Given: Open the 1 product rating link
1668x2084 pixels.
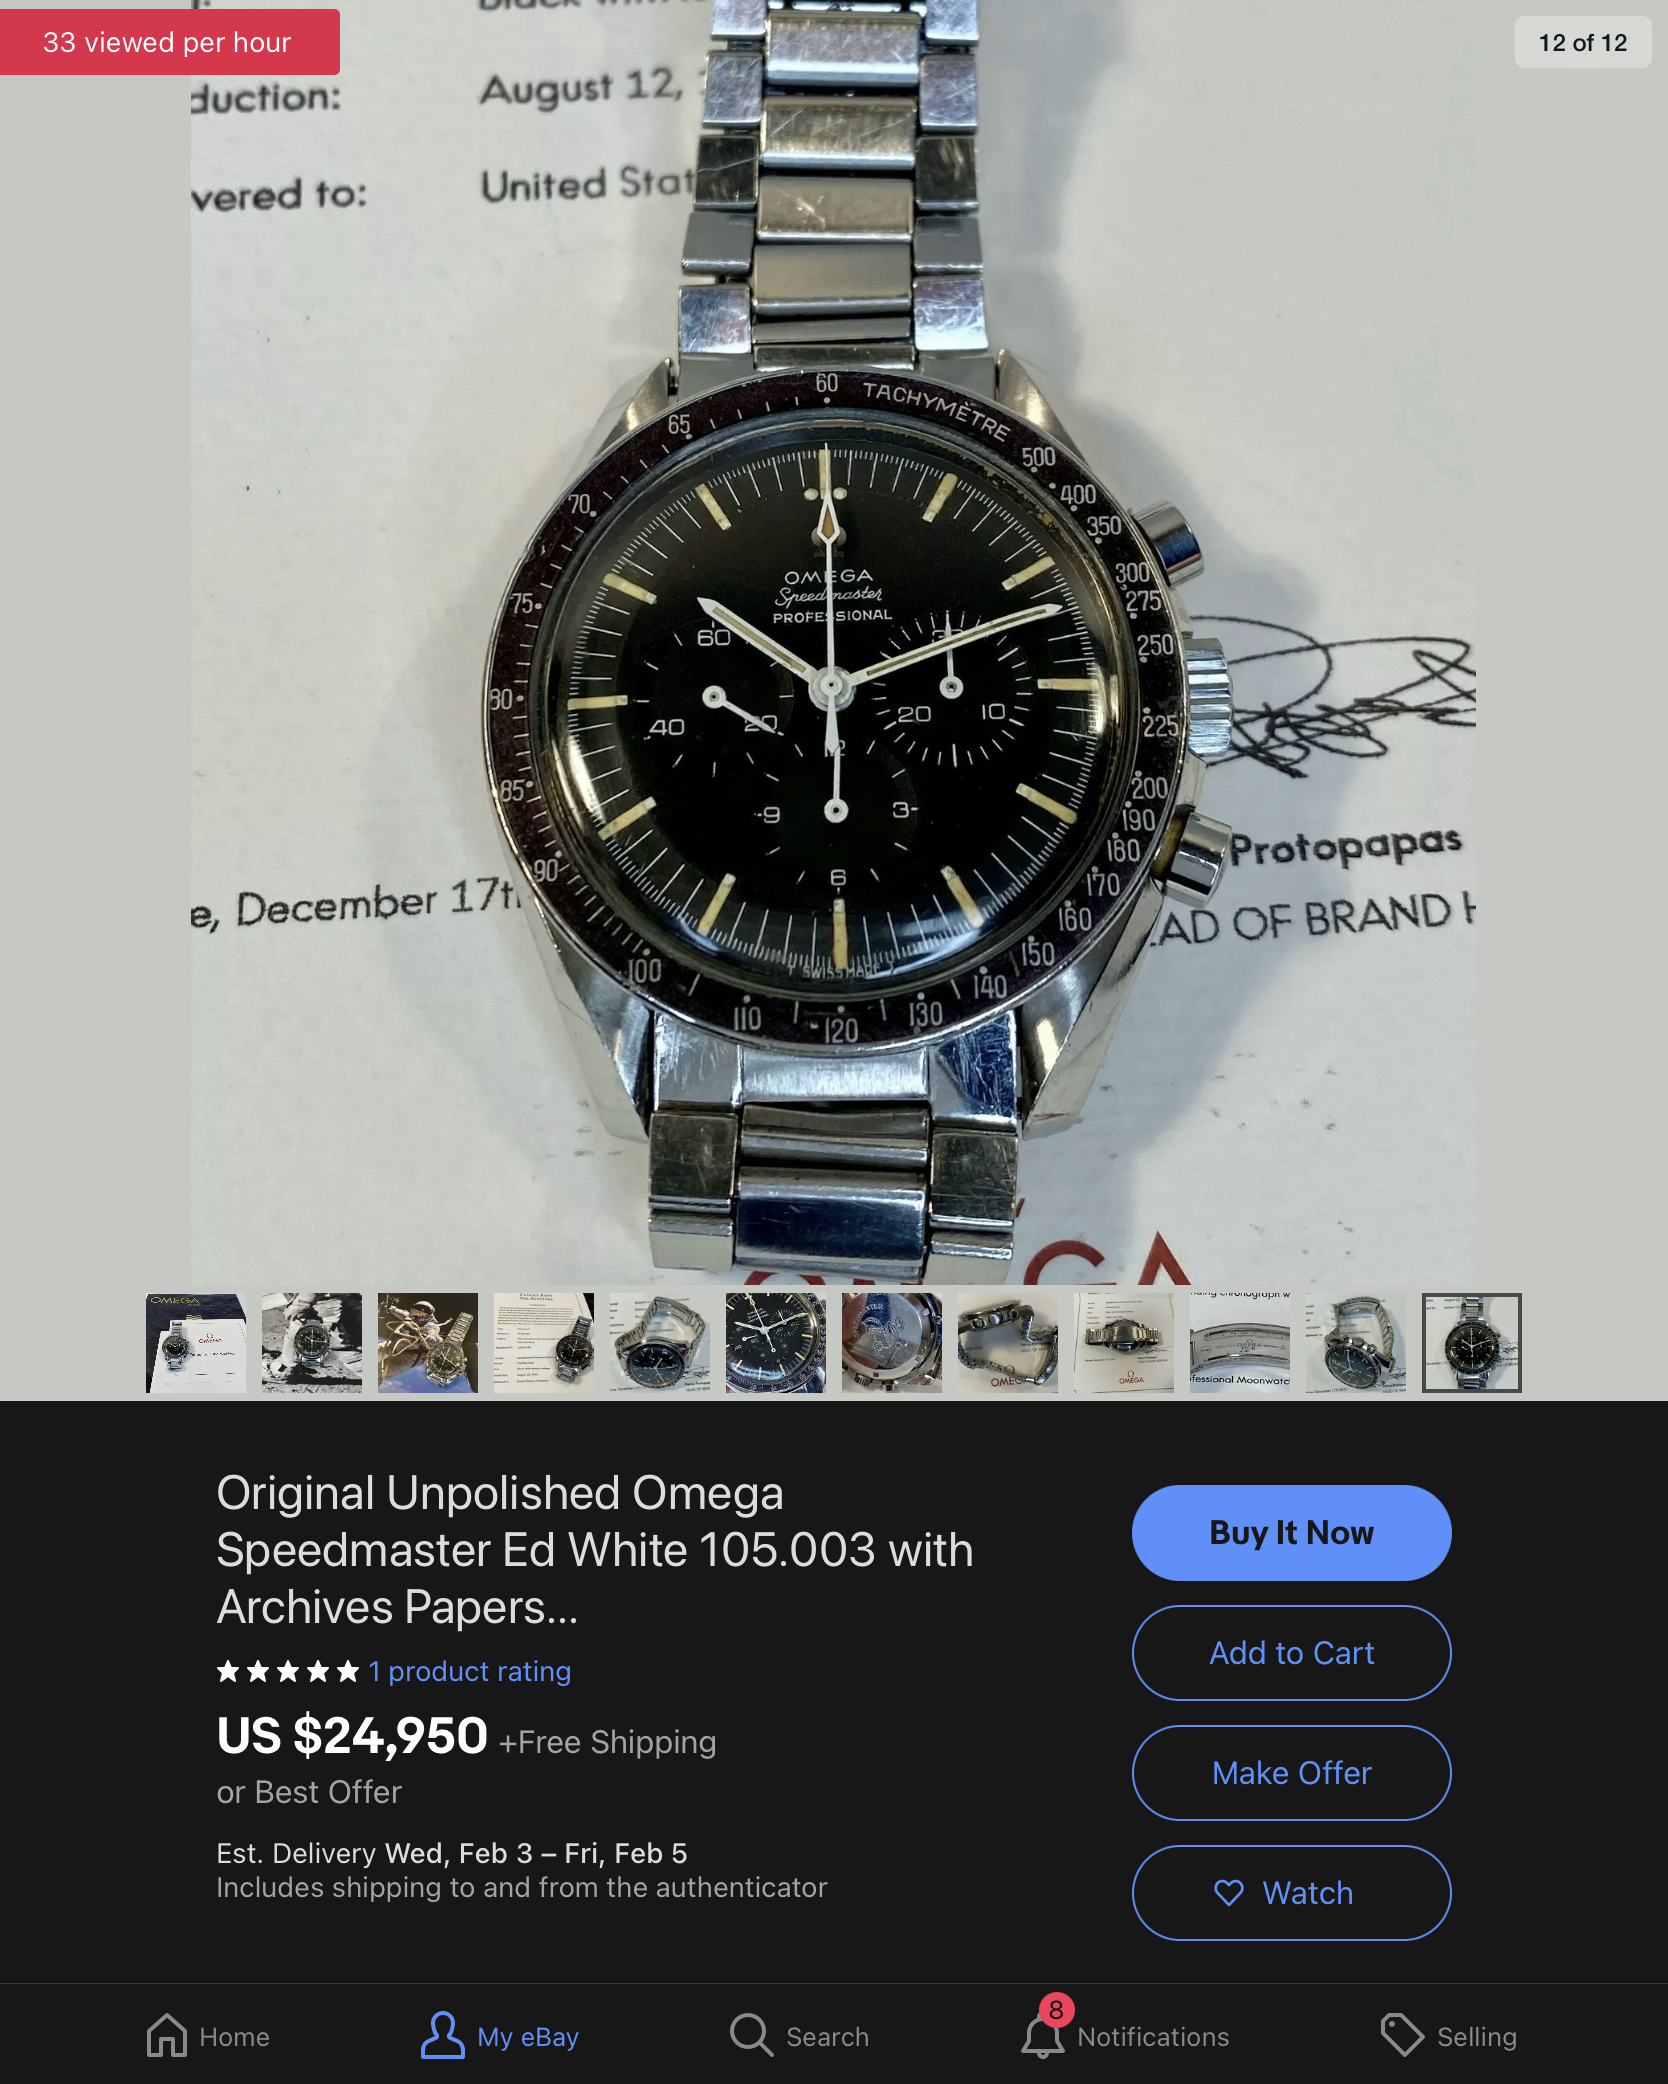Looking at the screenshot, I should coord(469,1671).
